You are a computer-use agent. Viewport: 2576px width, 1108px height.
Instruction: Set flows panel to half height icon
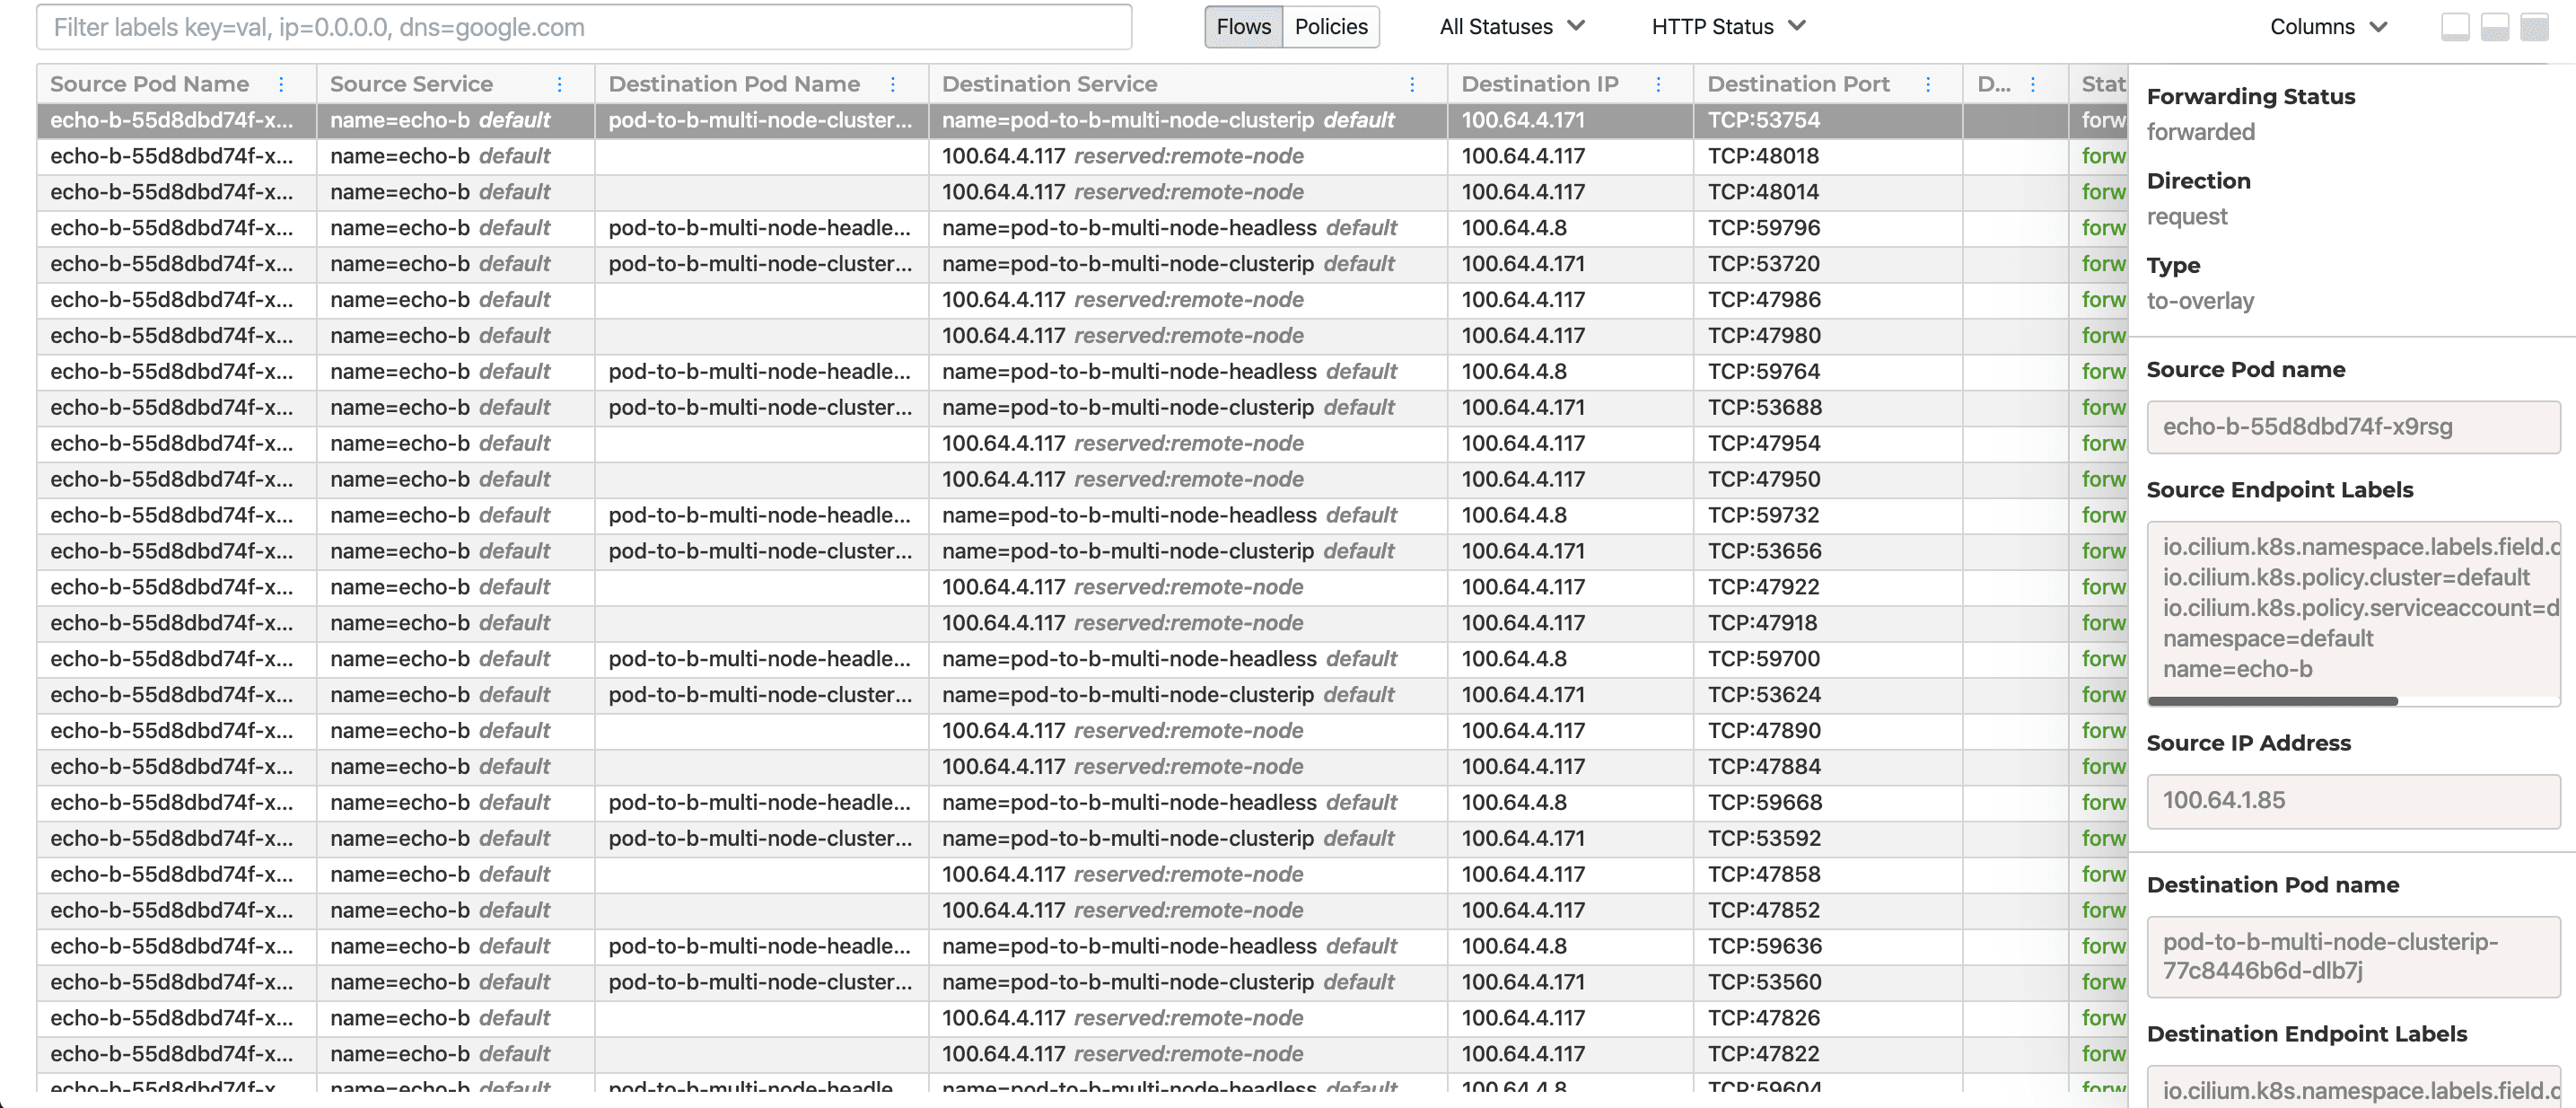(x=2494, y=27)
